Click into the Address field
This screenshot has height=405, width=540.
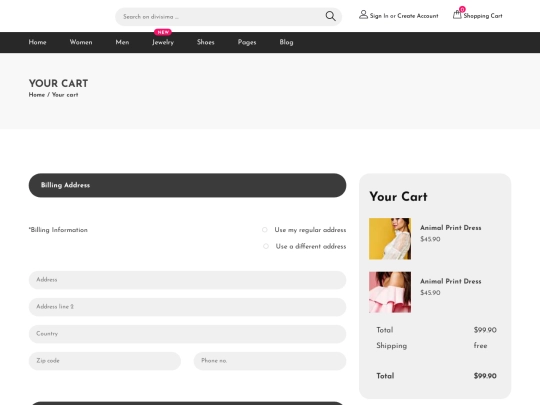187,280
